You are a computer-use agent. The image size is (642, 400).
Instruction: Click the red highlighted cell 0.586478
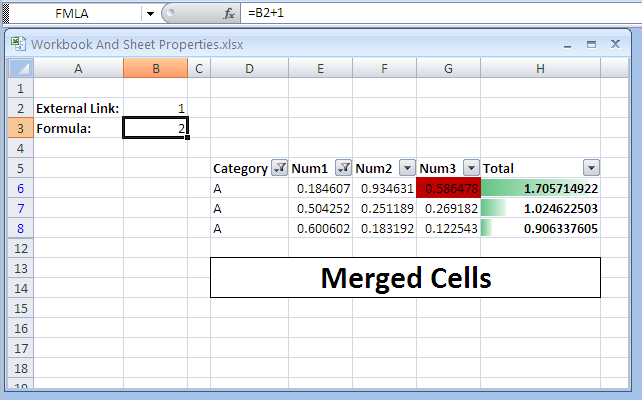click(448, 188)
